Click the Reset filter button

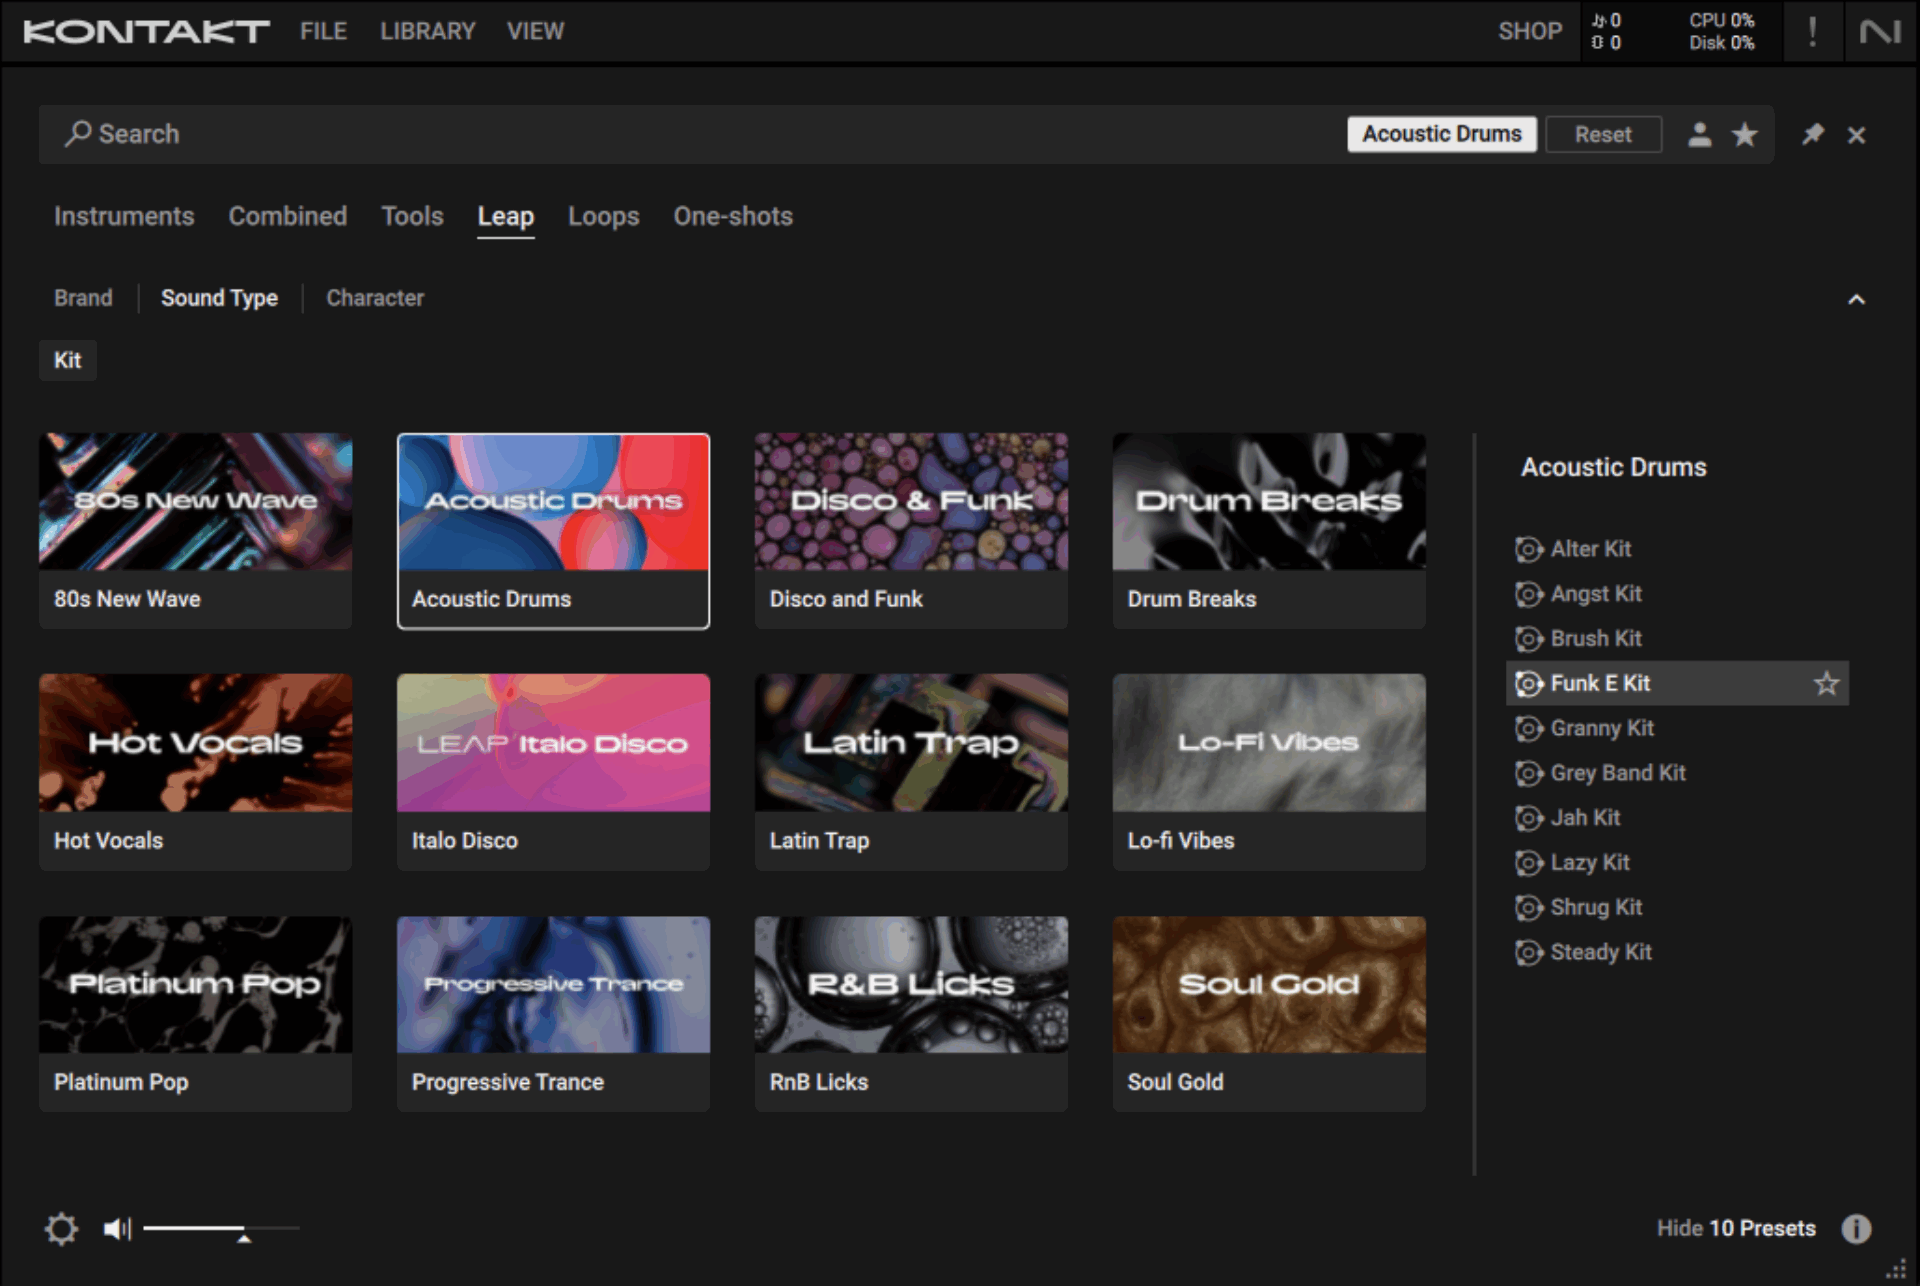pos(1602,135)
